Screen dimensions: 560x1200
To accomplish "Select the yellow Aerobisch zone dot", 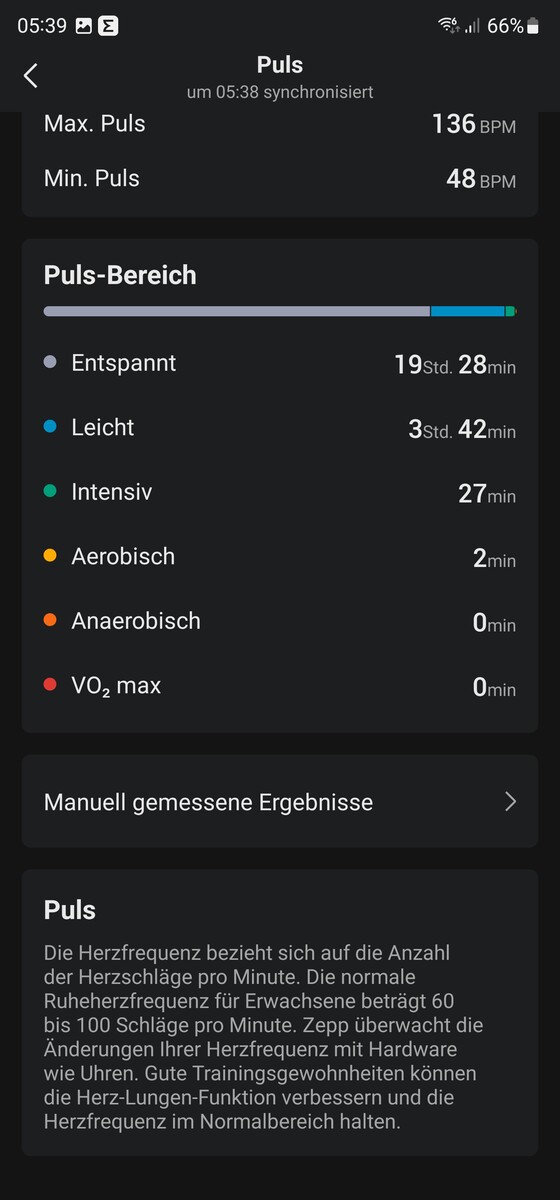I will 50,556.
